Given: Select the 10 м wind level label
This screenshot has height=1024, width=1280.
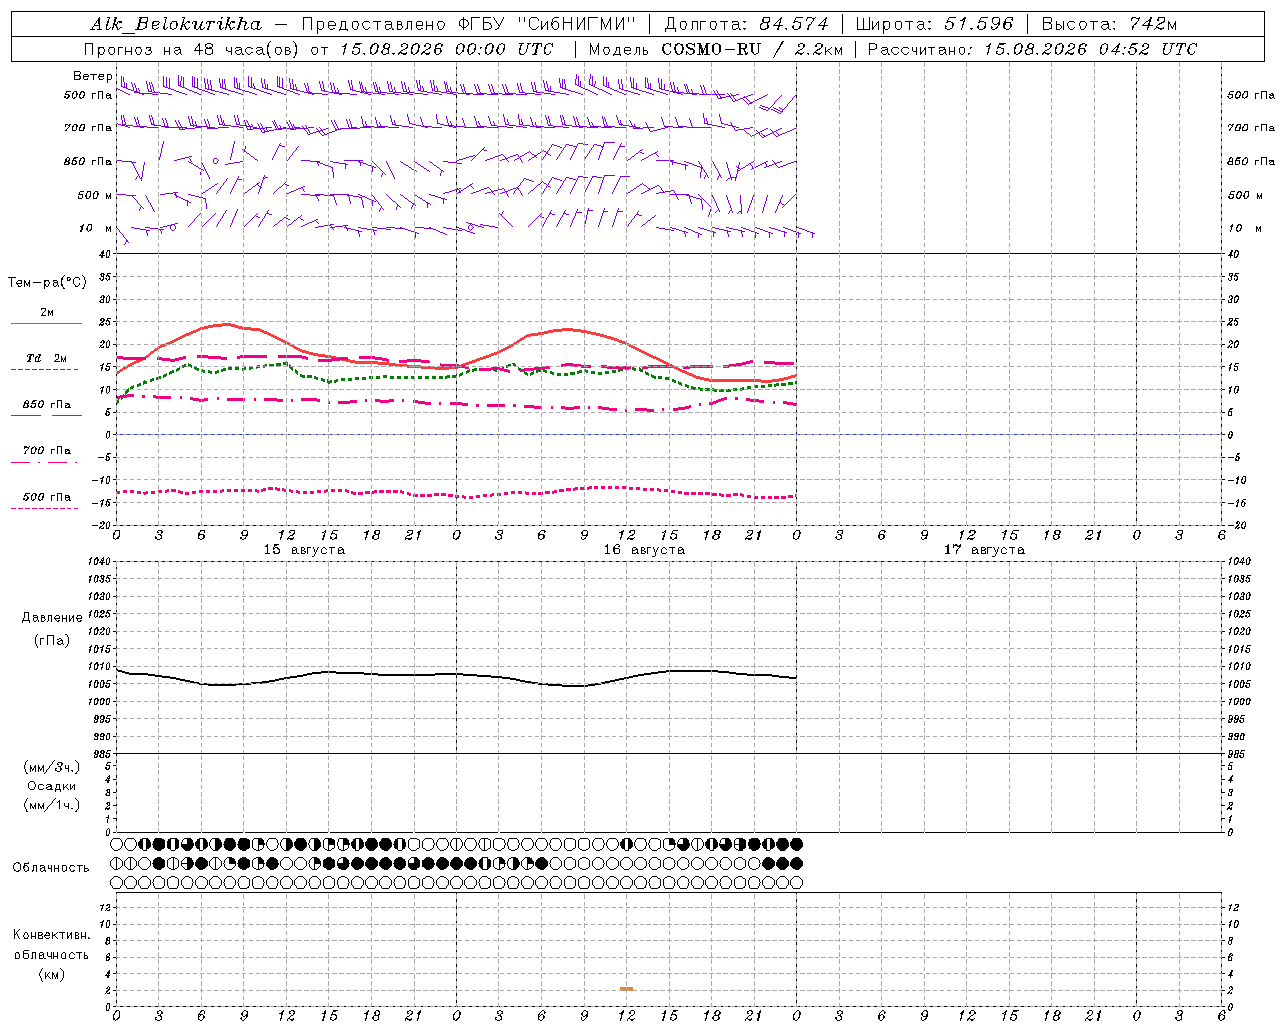Looking at the screenshot, I should [x=96, y=228].
